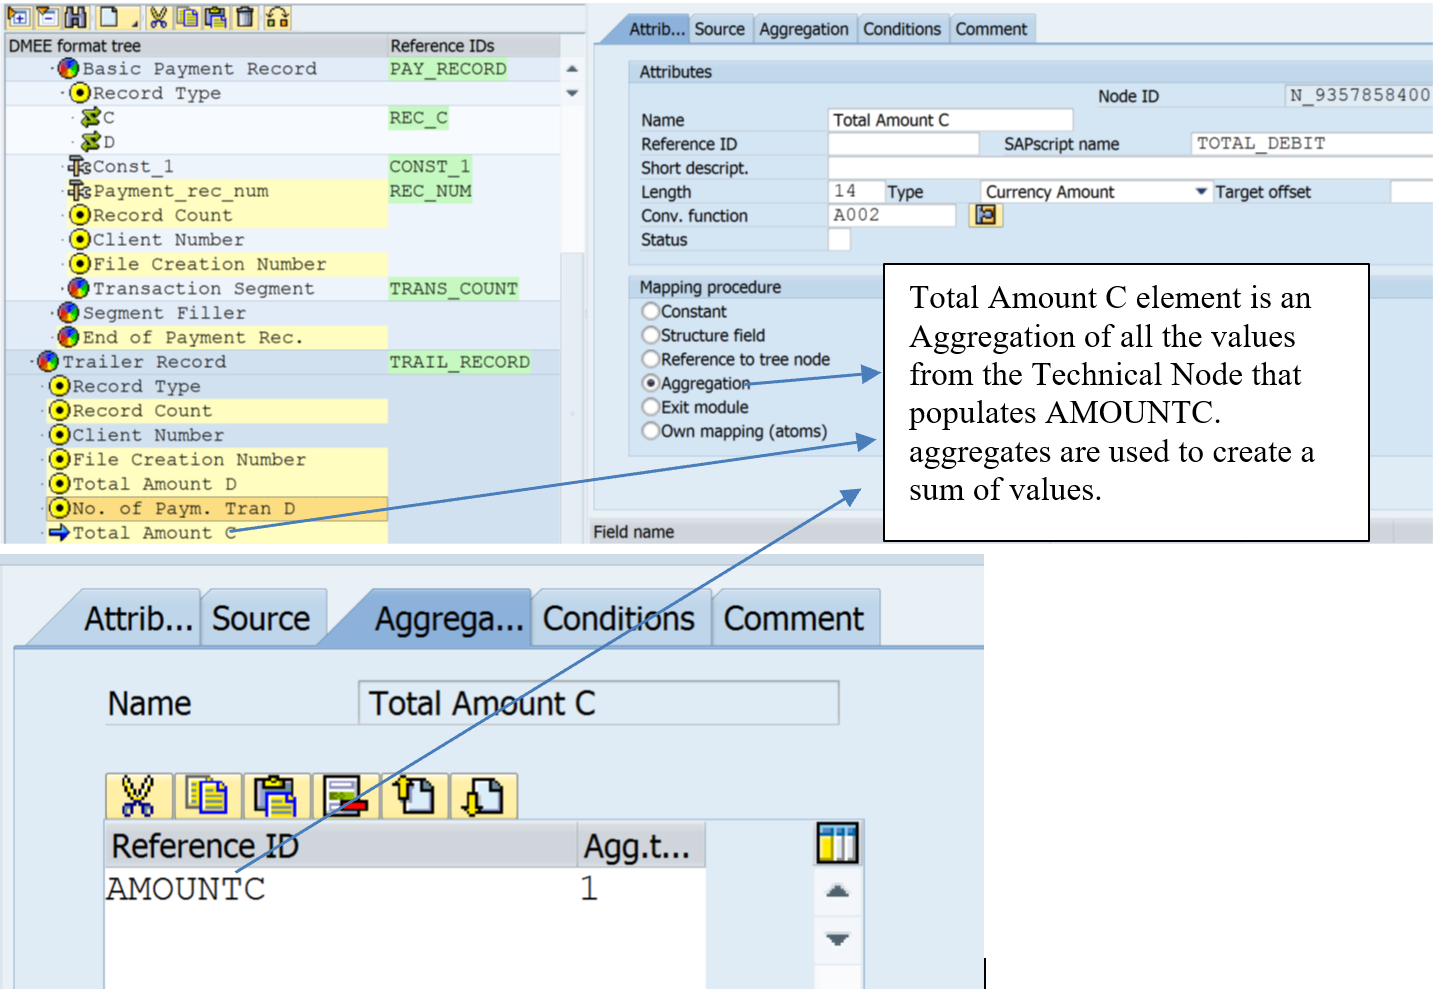Delete node with the trash can icon
Screen dimensions: 1442x995
[245, 17]
